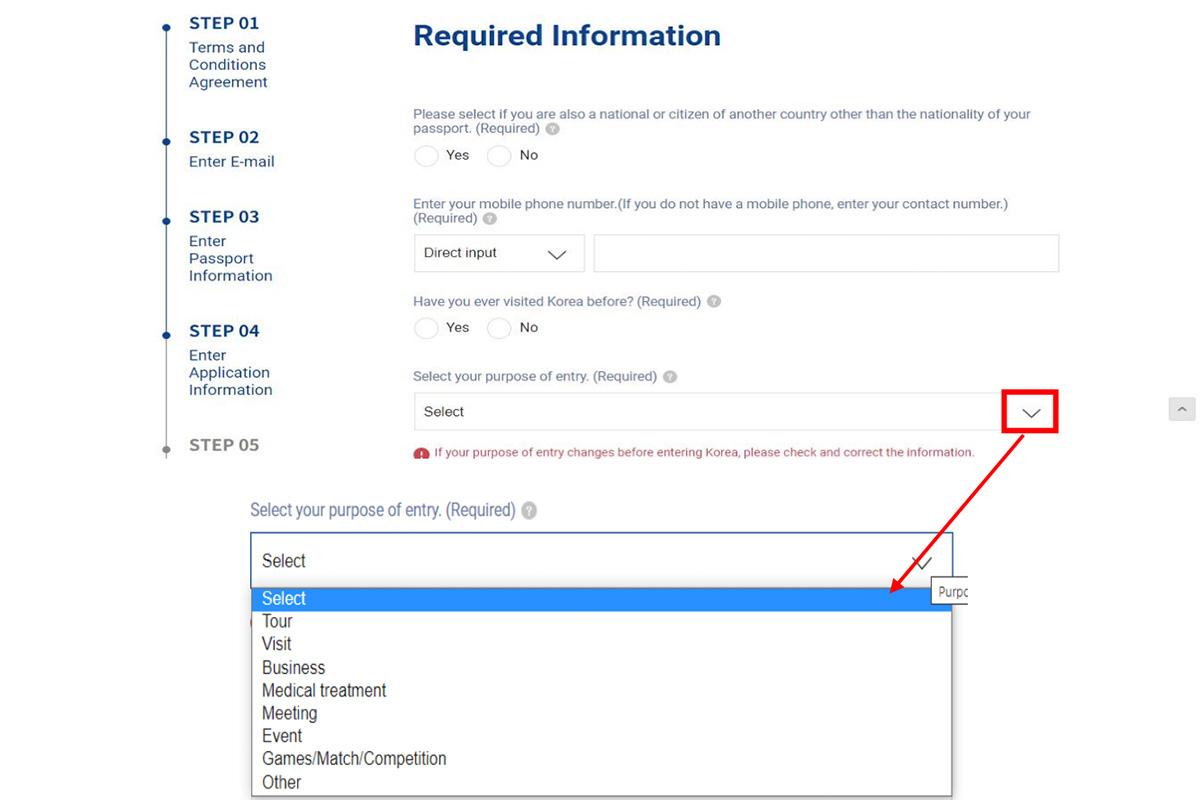Choose Tour from the purpose list
The height and width of the screenshot is (800, 1200).
[x=277, y=621]
